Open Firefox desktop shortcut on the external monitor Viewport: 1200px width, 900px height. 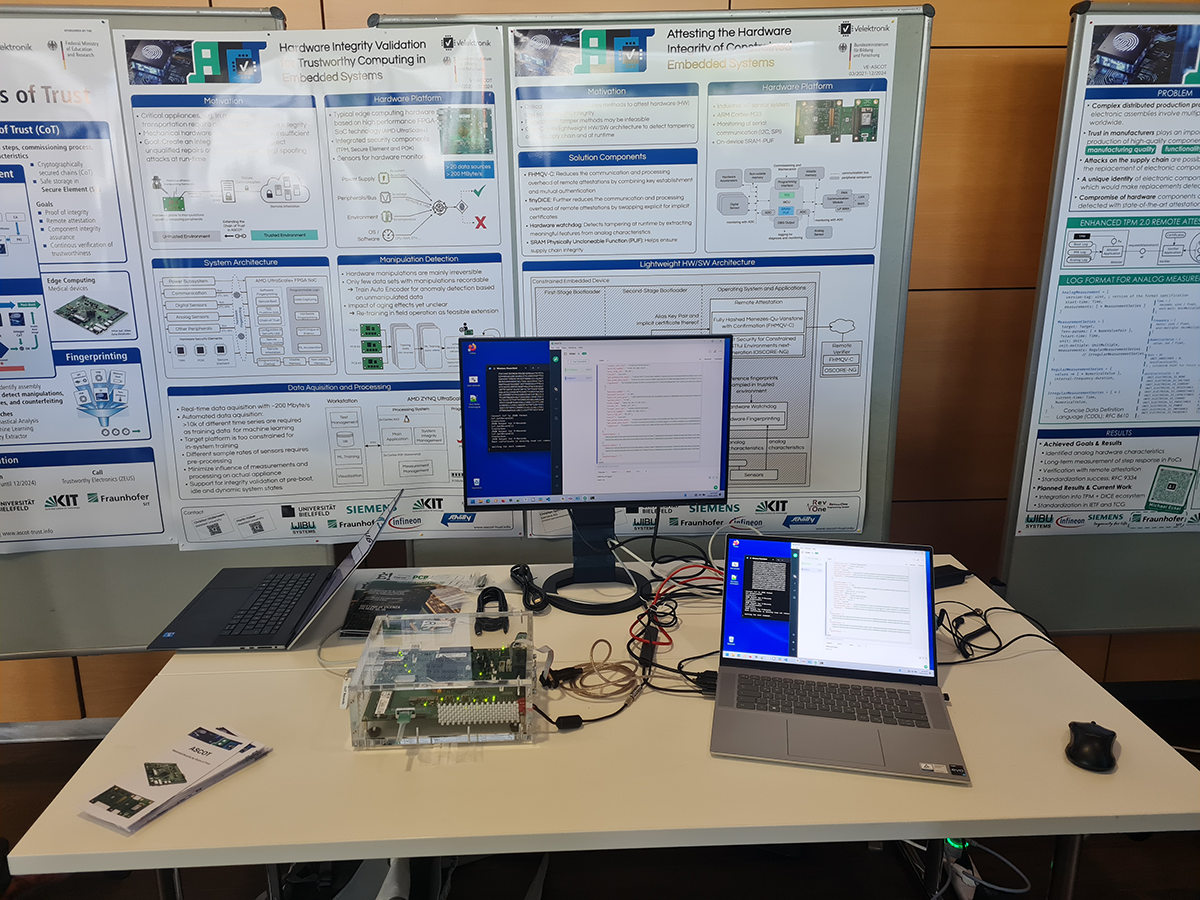(x=472, y=348)
